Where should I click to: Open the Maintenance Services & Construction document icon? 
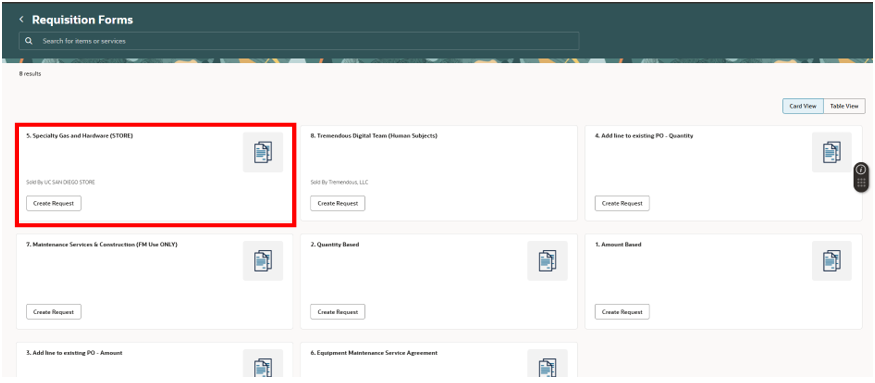pos(263,261)
